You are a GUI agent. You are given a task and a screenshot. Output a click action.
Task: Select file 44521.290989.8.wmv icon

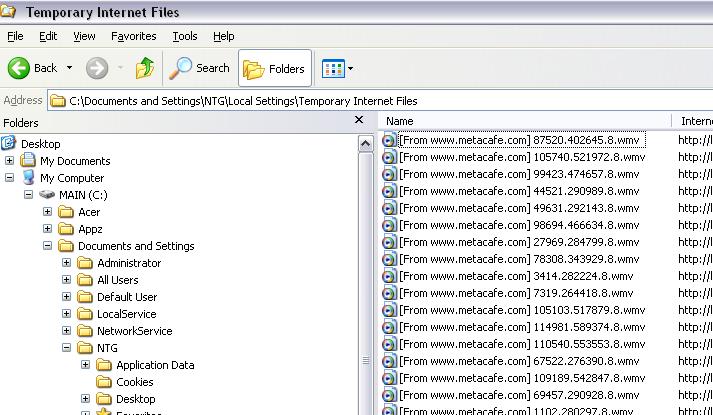[389, 191]
